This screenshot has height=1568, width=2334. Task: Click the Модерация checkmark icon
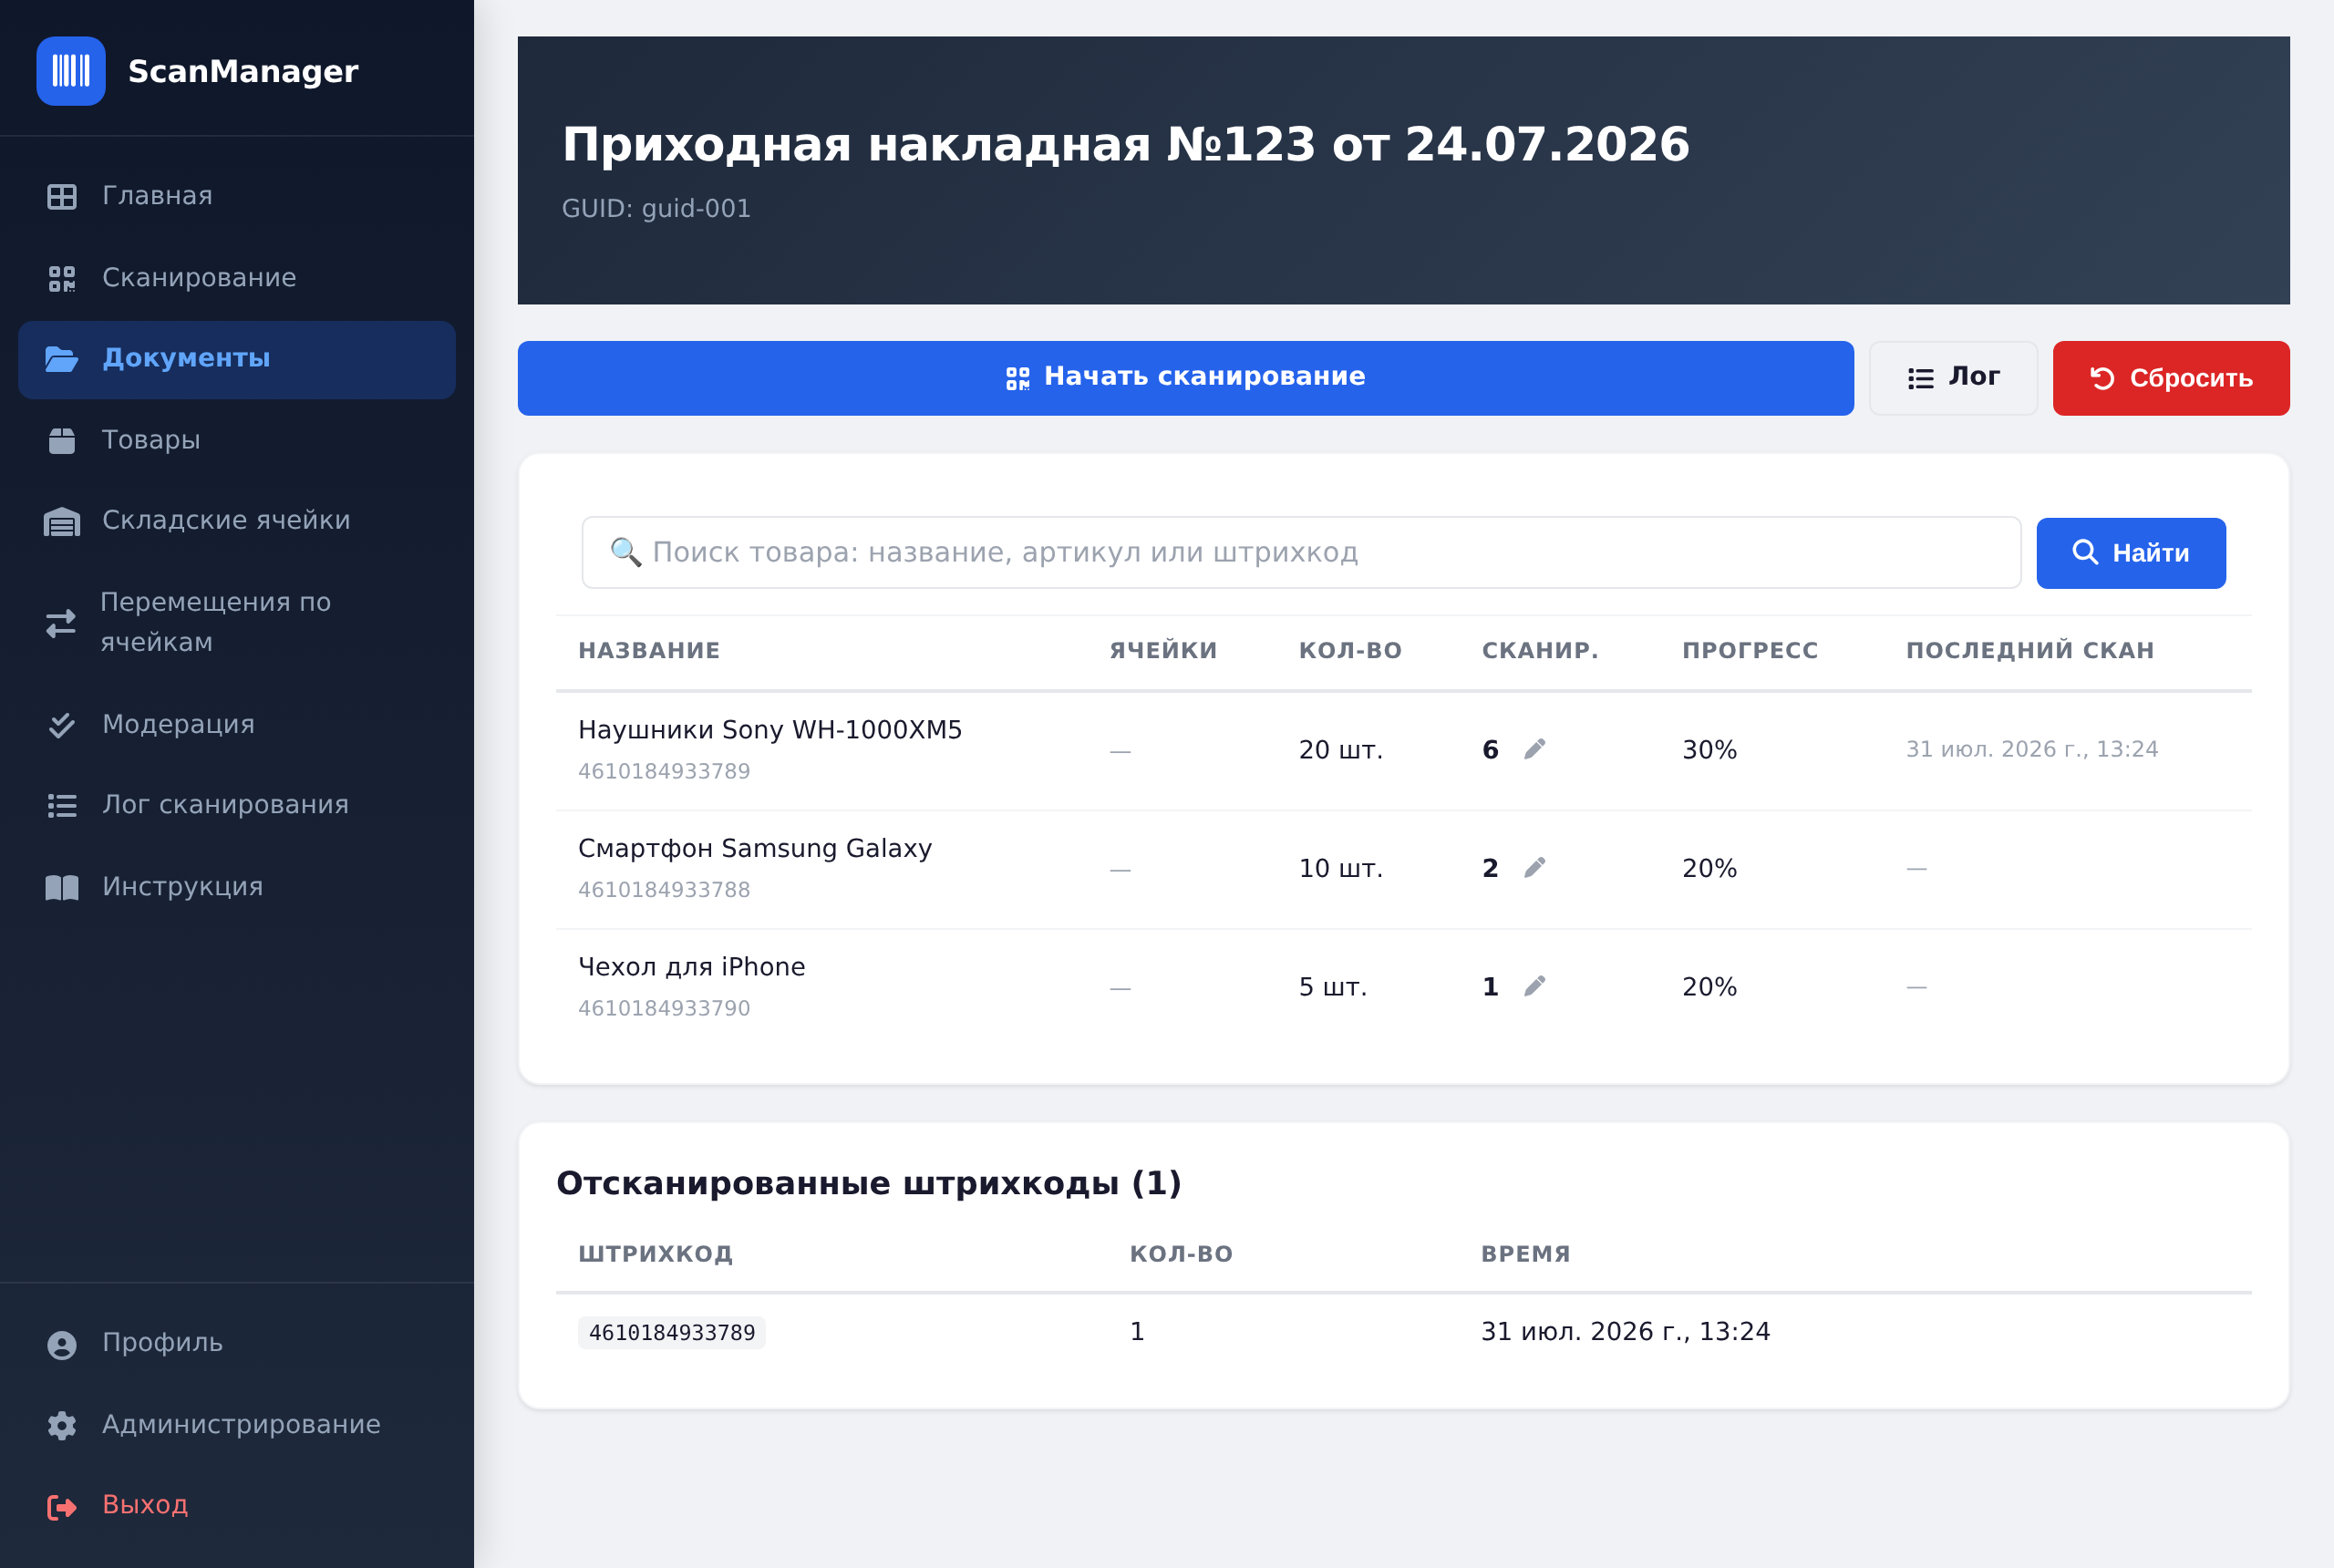coord(62,725)
